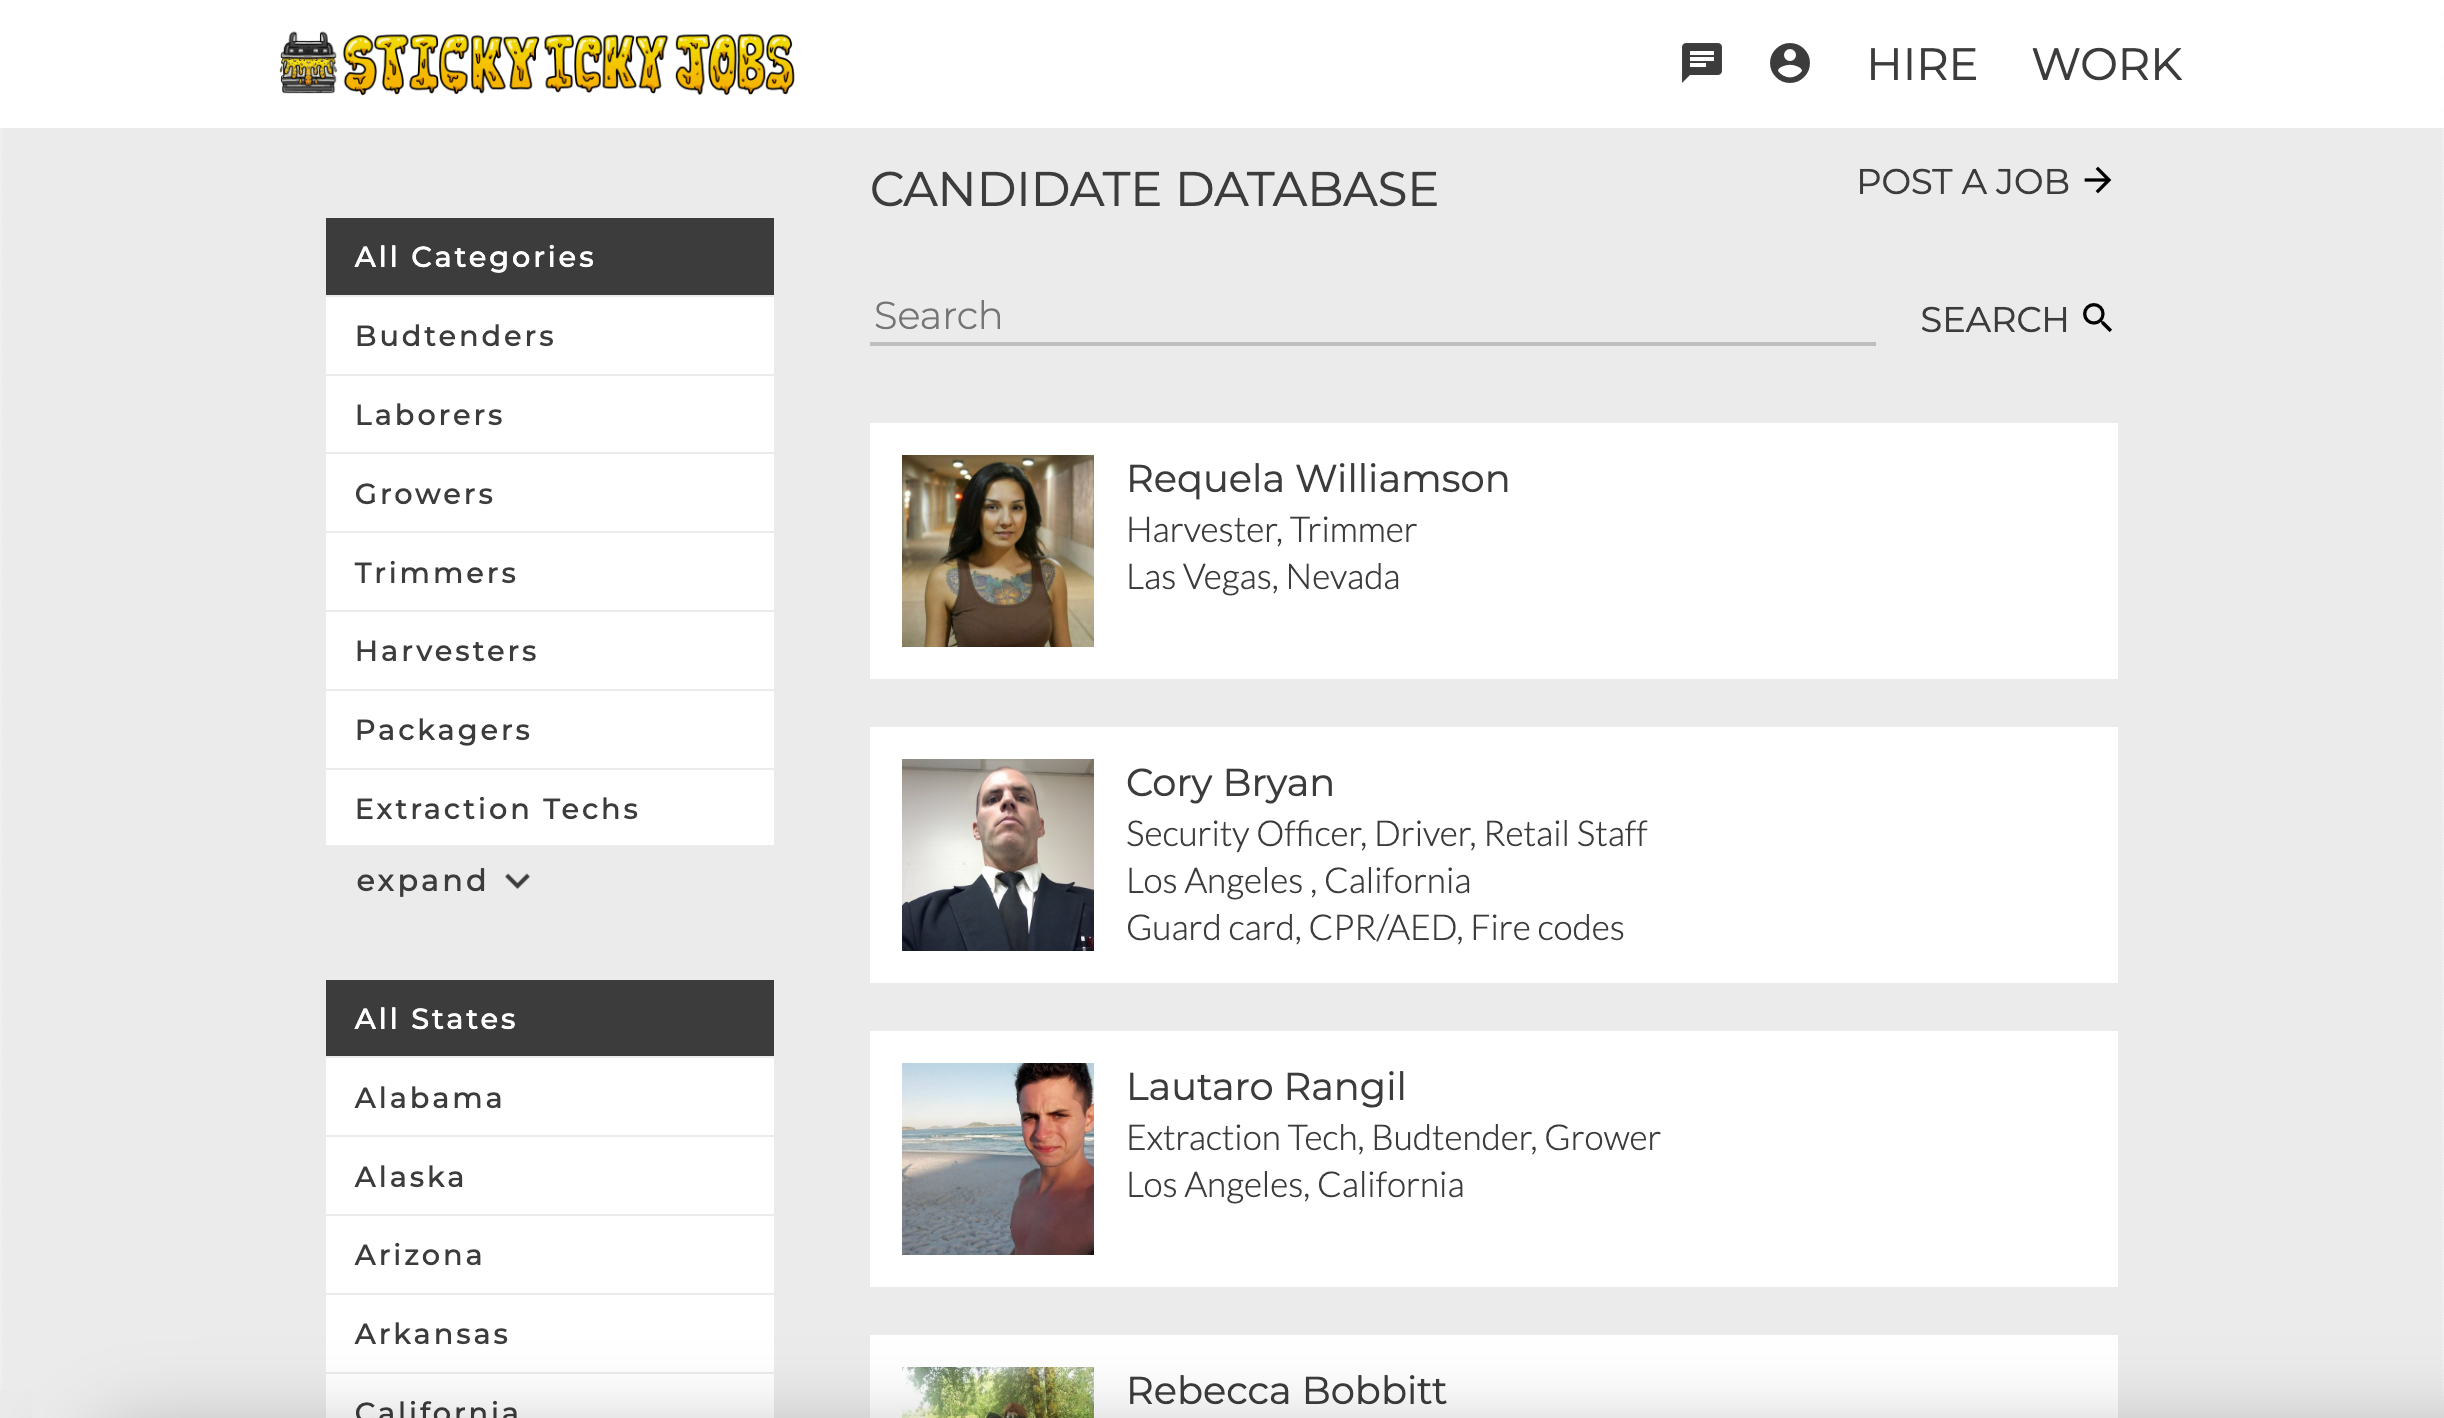Select the Budtenders category
2444x1418 pixels.
click(x=549, y=336)
